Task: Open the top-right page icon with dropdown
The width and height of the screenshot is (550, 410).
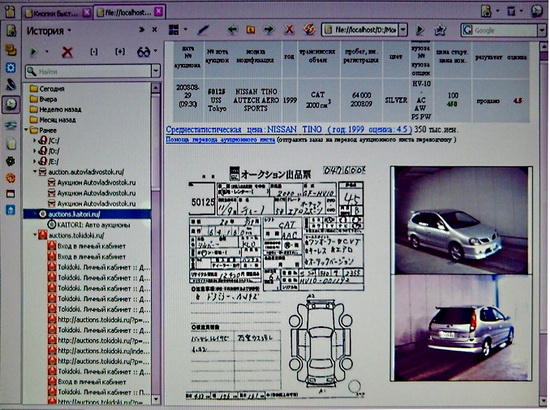Action: [486, 11]
